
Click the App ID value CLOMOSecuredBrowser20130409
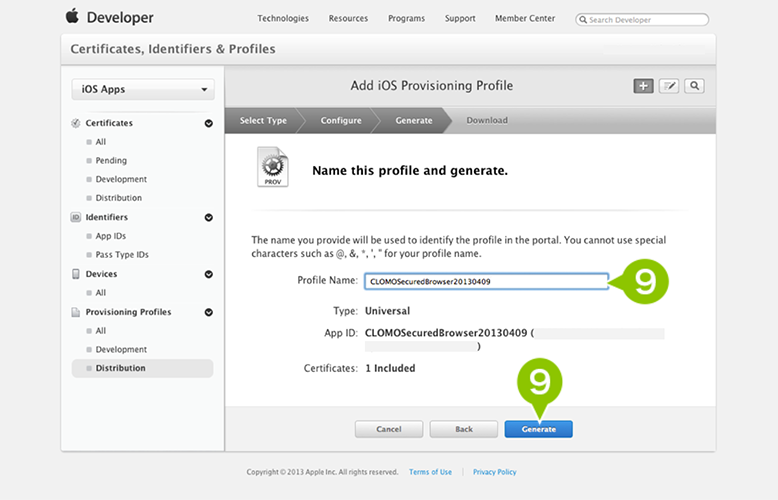(x=446, y=333)
